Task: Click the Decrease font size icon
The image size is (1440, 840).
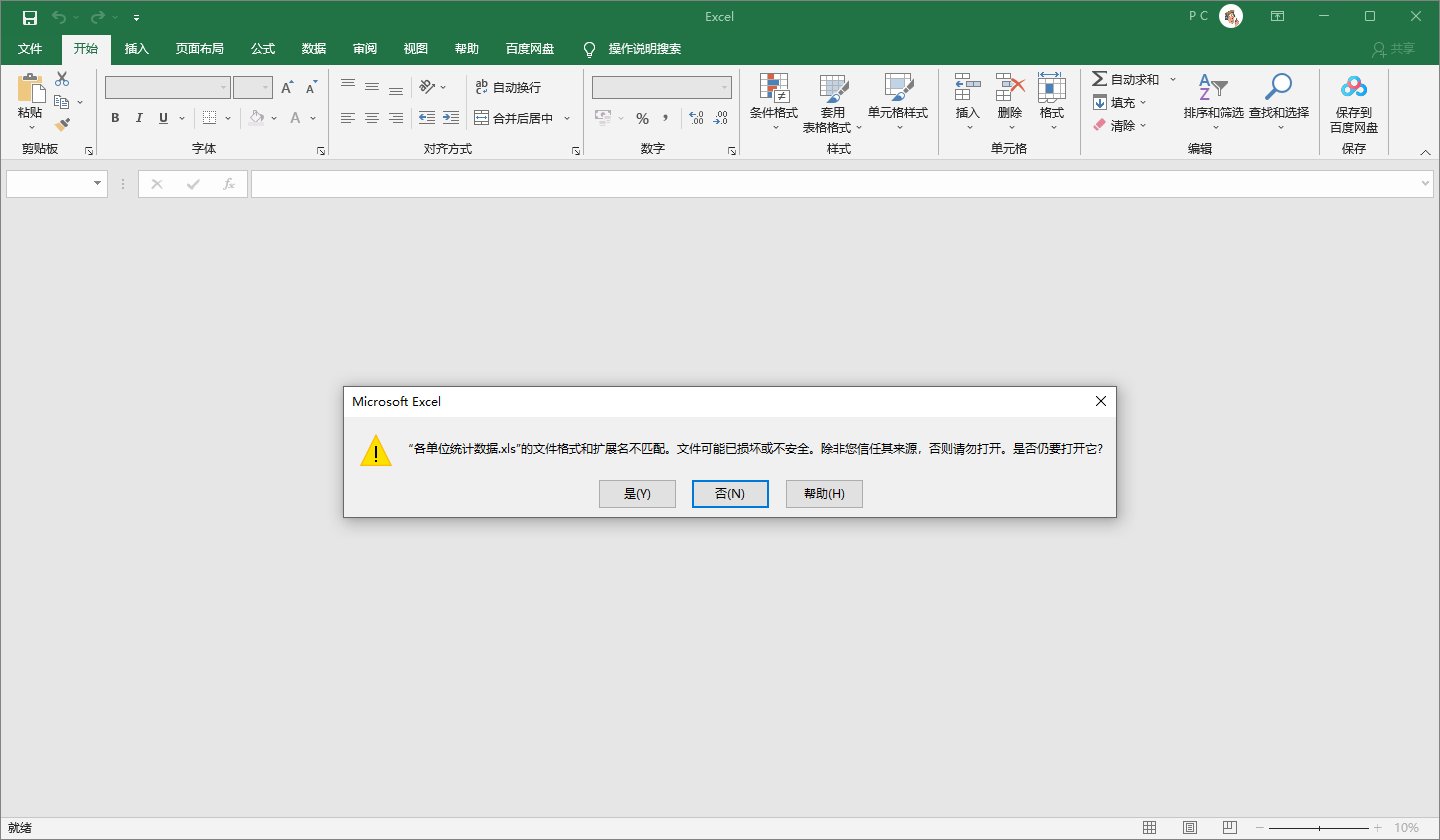Action: click(x=311, y=88)
